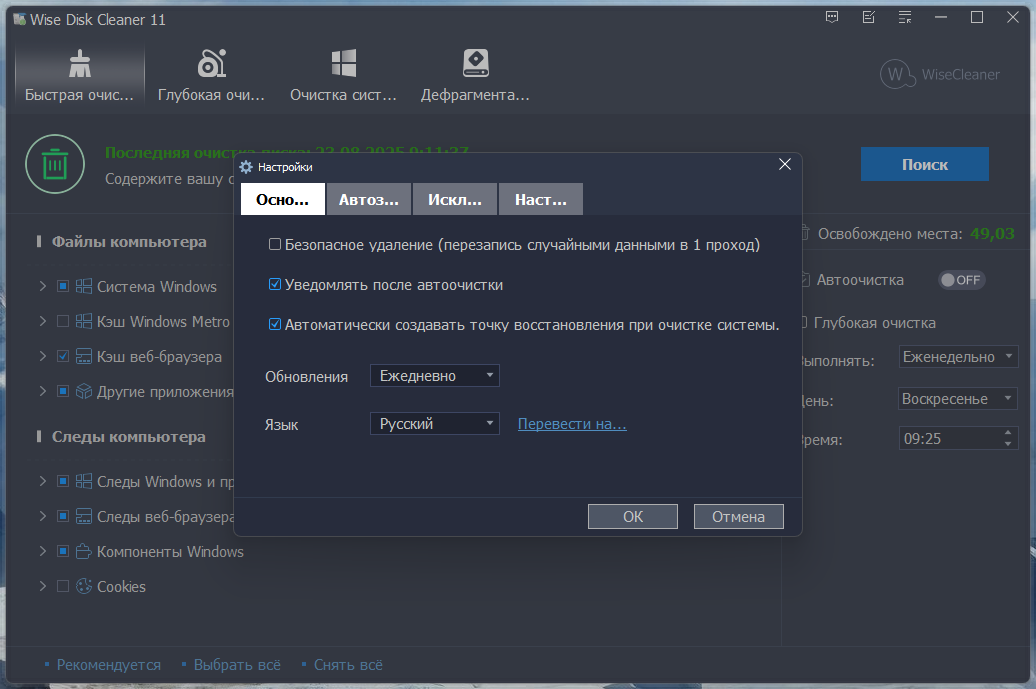Open the Перевести на... link
This screenshot has height=689, width=1036.
click(x=572, y=424)
